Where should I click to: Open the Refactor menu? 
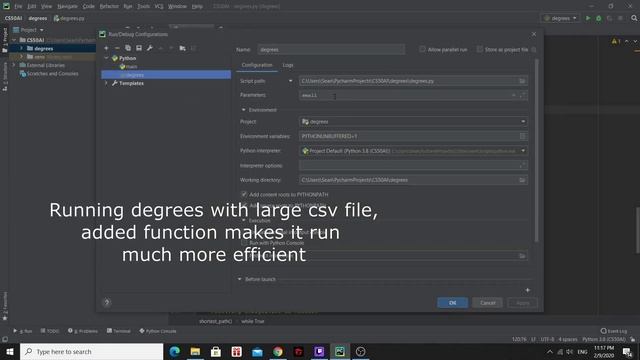(109, 7)
